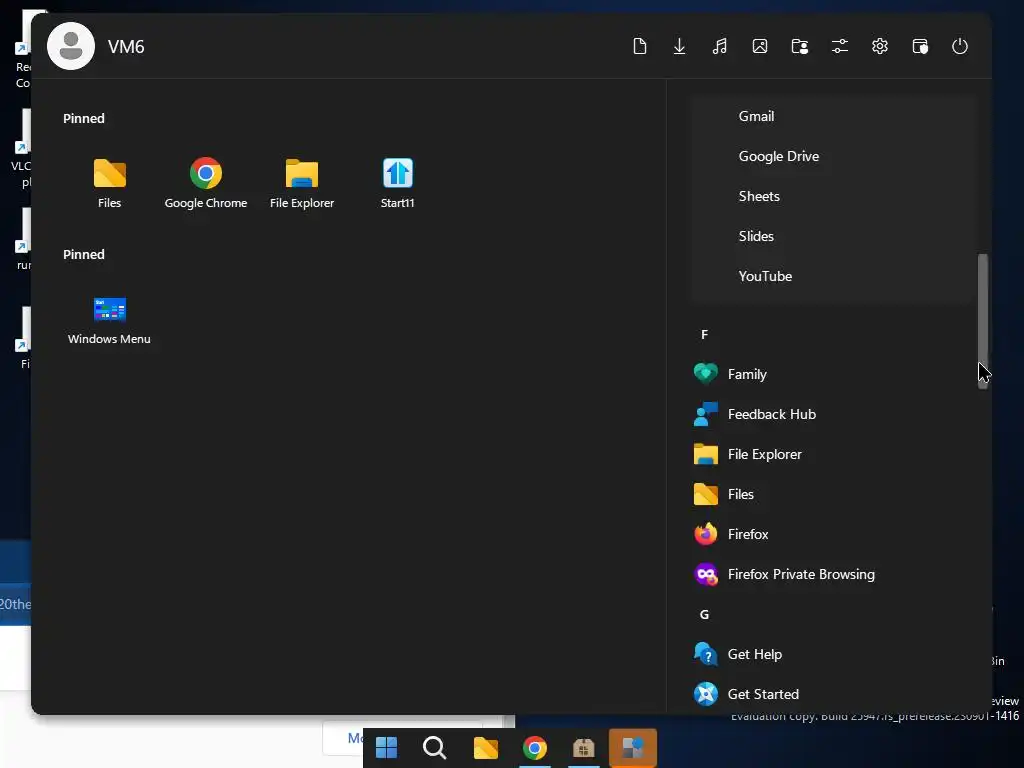Open pinned Windows Menu tile
Image resolution: width=1024 pixels, height=768 pixels.
[x=109, y=320]
